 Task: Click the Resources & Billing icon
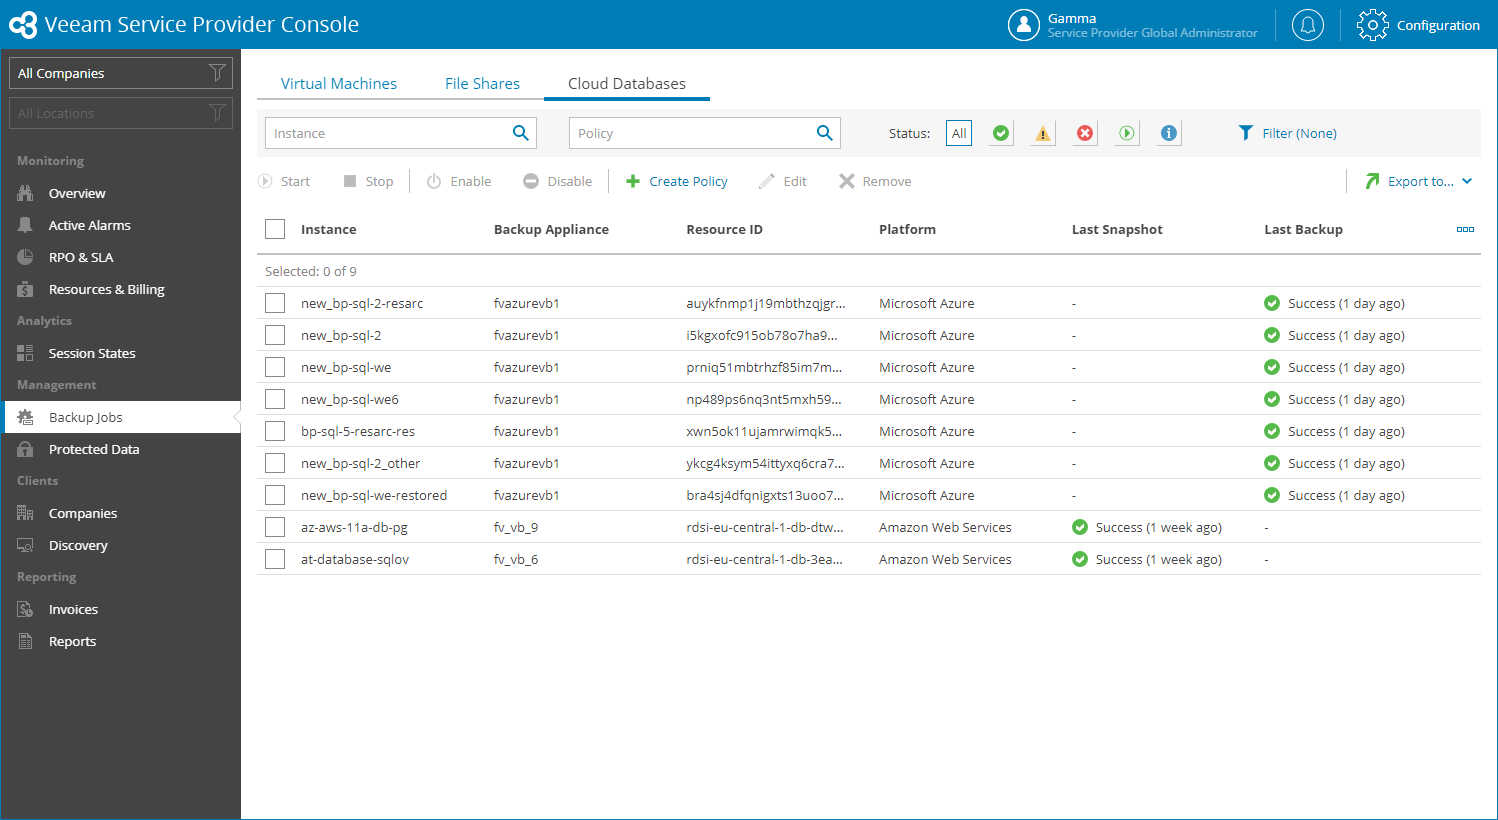pyautogui.click(x=25, y=289)
